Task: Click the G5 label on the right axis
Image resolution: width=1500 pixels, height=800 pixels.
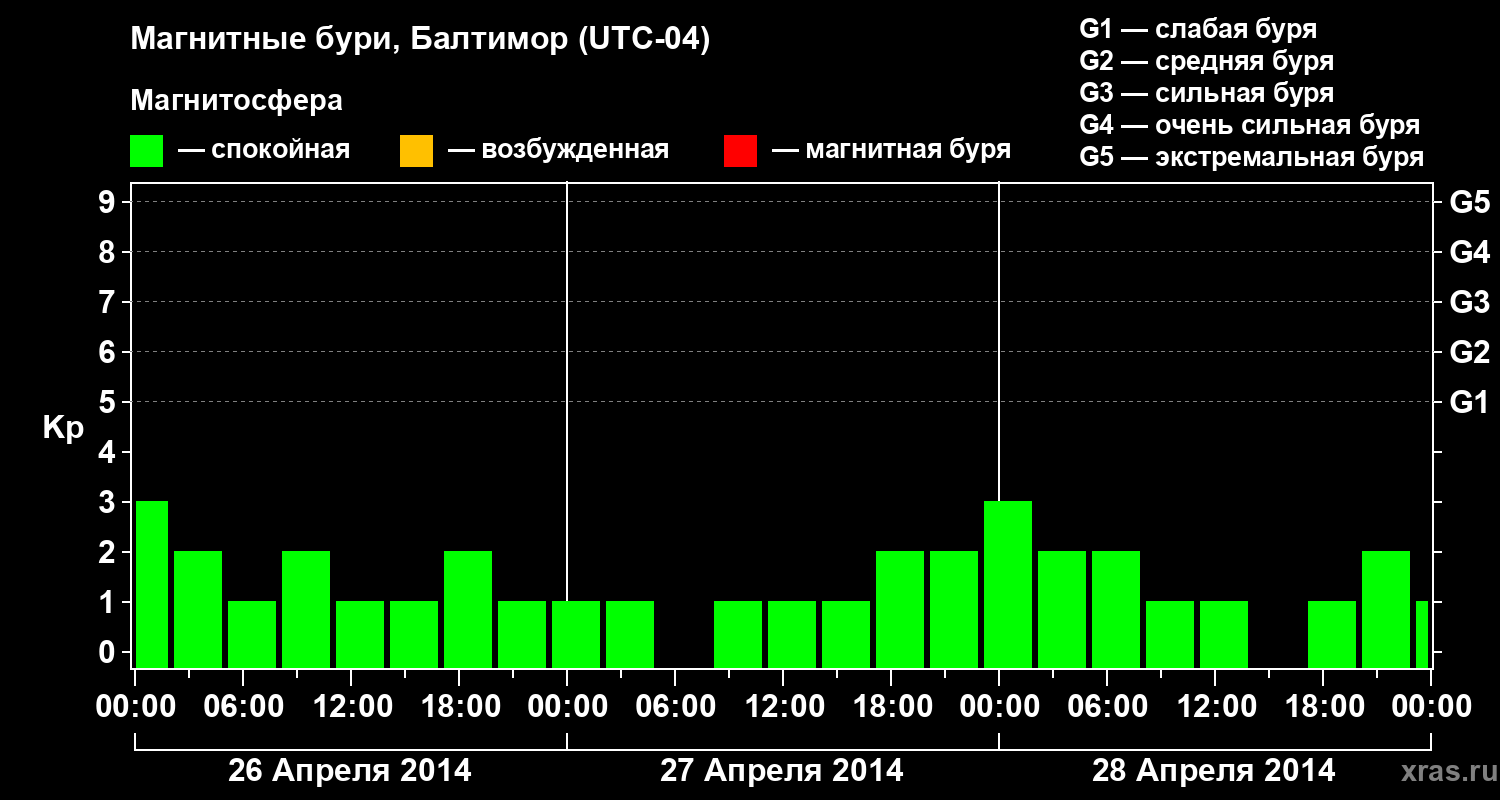Action: click(x=1469, y=202)
